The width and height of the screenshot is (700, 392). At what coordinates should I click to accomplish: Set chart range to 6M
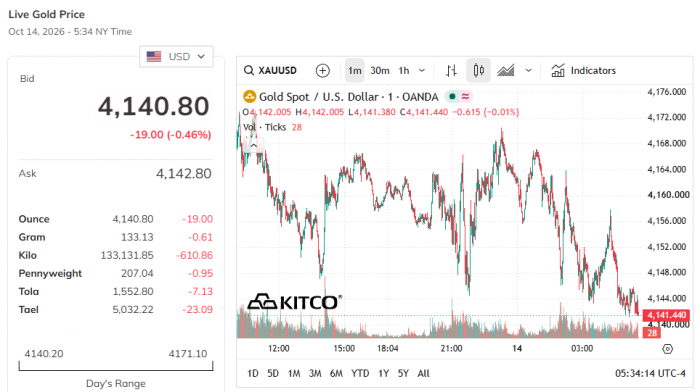[x=336, y=373]
